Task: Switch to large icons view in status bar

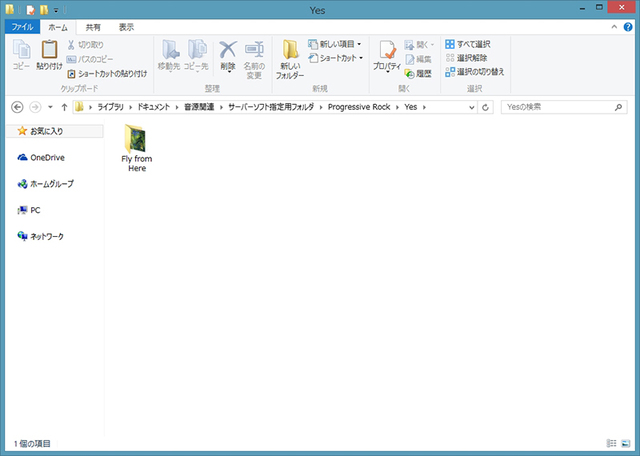Action: pos(625,442)
